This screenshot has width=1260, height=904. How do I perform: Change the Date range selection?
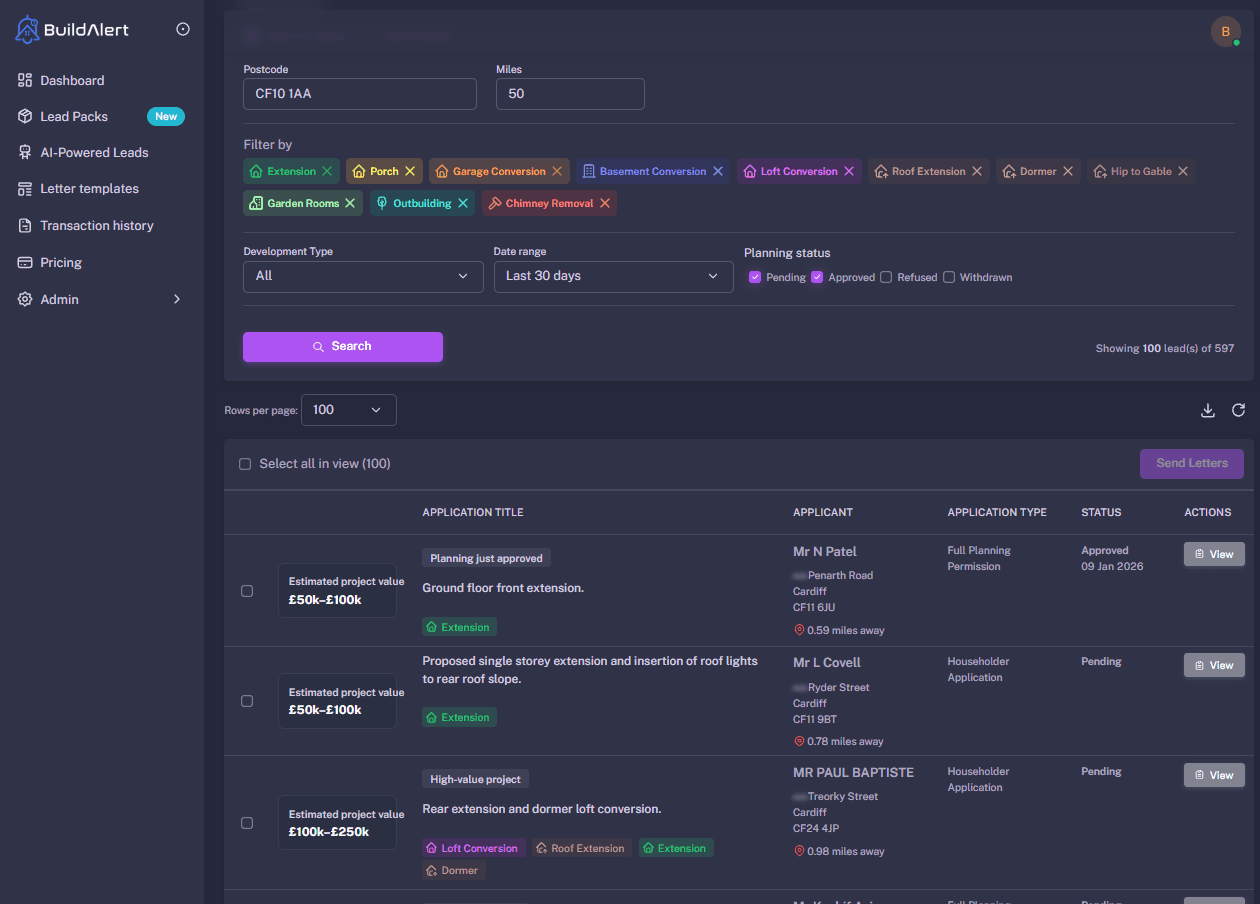[613, 276]
